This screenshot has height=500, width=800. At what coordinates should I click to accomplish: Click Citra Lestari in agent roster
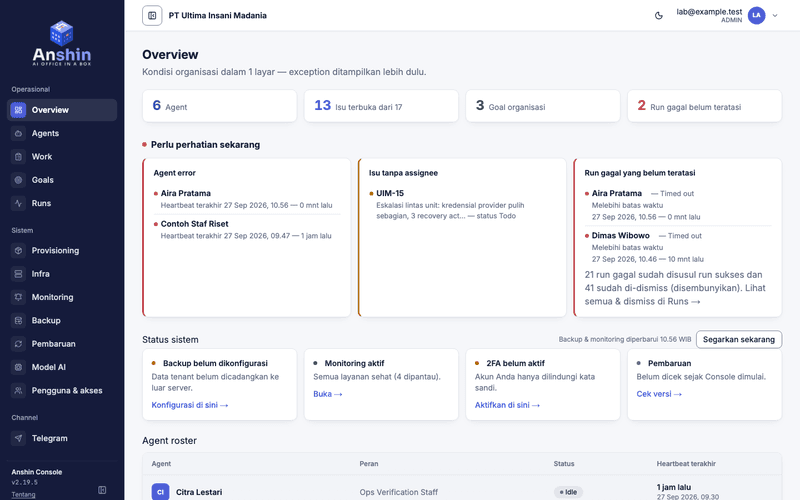point(199,492)
